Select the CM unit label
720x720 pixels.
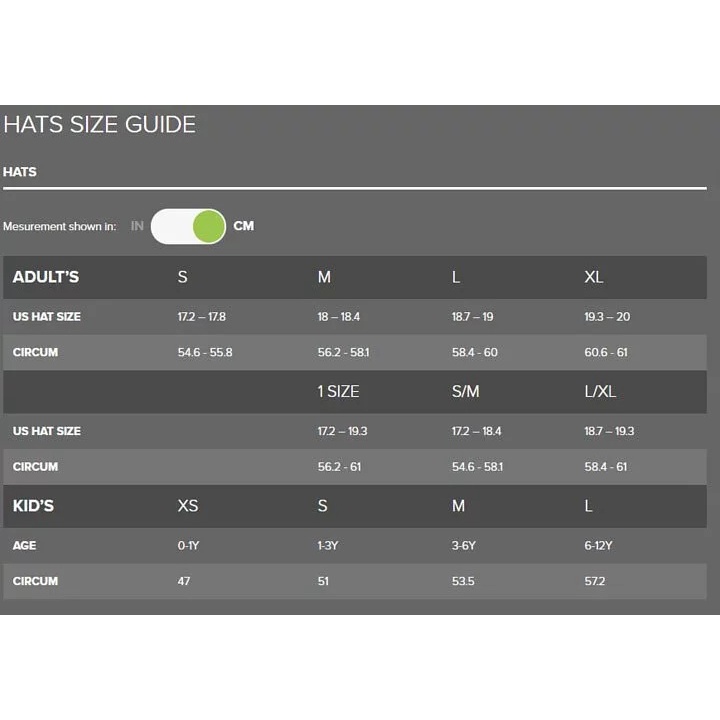point(244,226)
